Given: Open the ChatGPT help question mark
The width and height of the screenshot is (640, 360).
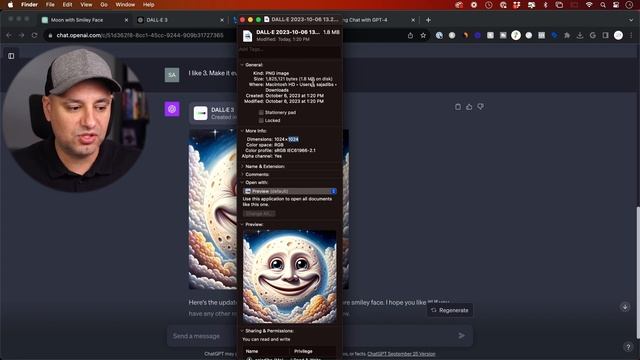Looking at the screenshot, I should click(x=628, y=347).
